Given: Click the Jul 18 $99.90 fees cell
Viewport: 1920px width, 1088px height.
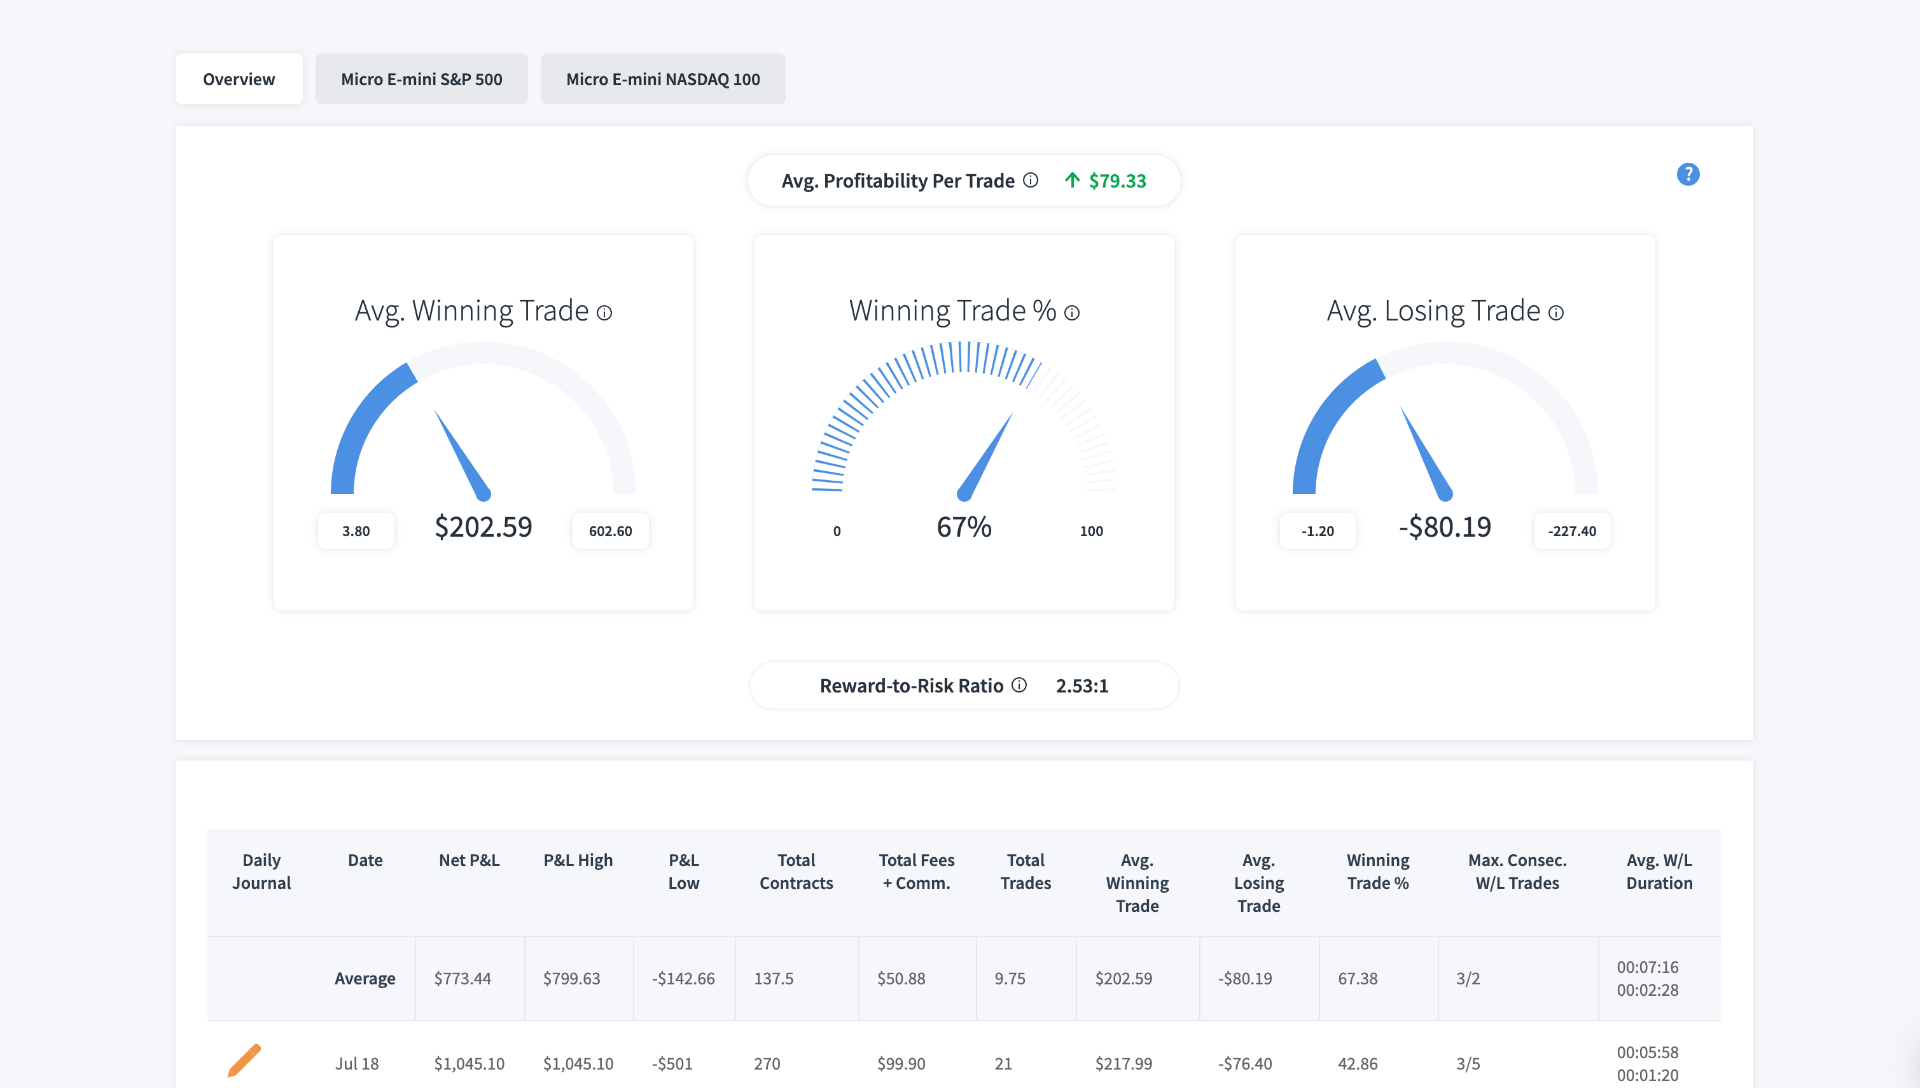Looking at the screenshot, I should [x=901, y=1063].
